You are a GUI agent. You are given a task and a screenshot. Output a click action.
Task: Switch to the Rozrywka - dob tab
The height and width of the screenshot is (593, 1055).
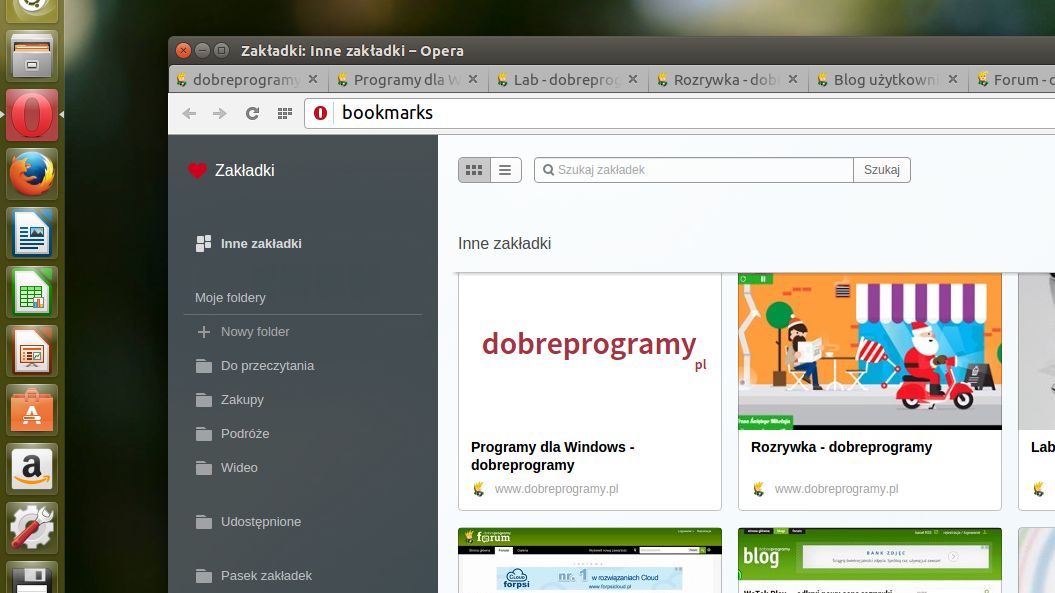pos(727,80)
